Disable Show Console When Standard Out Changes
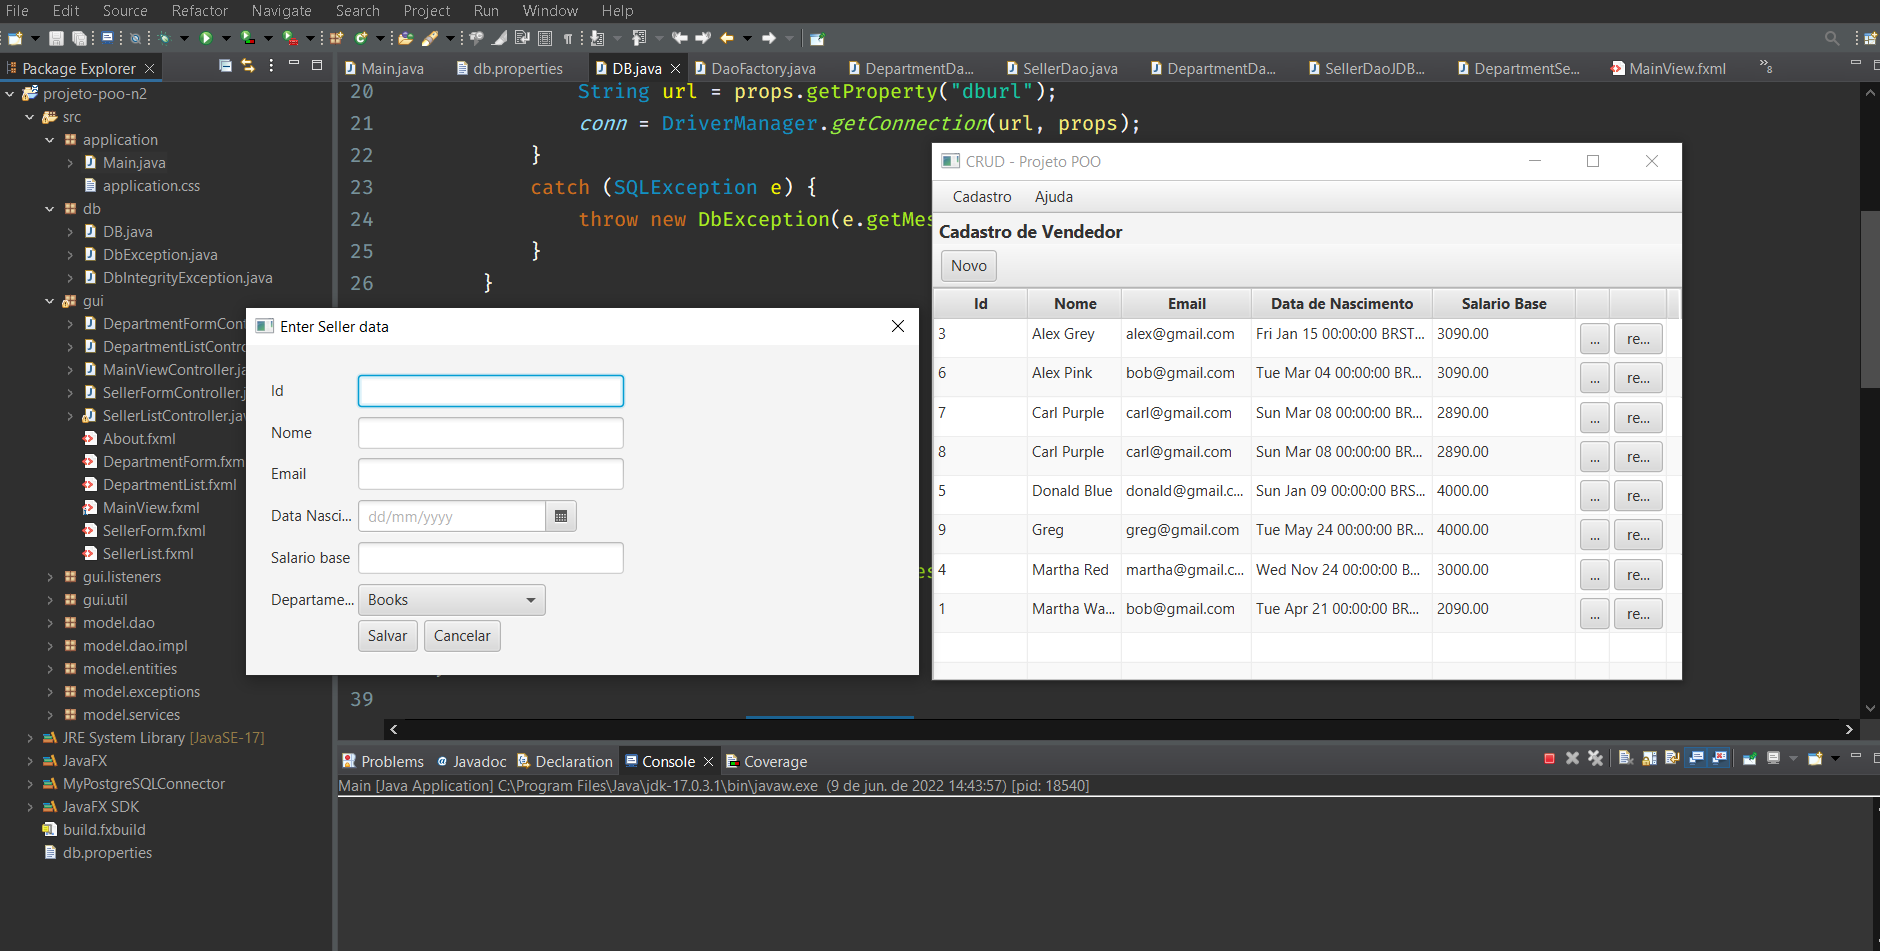The height and width of the screenshot is (951, 1880). pos(1697,758)
